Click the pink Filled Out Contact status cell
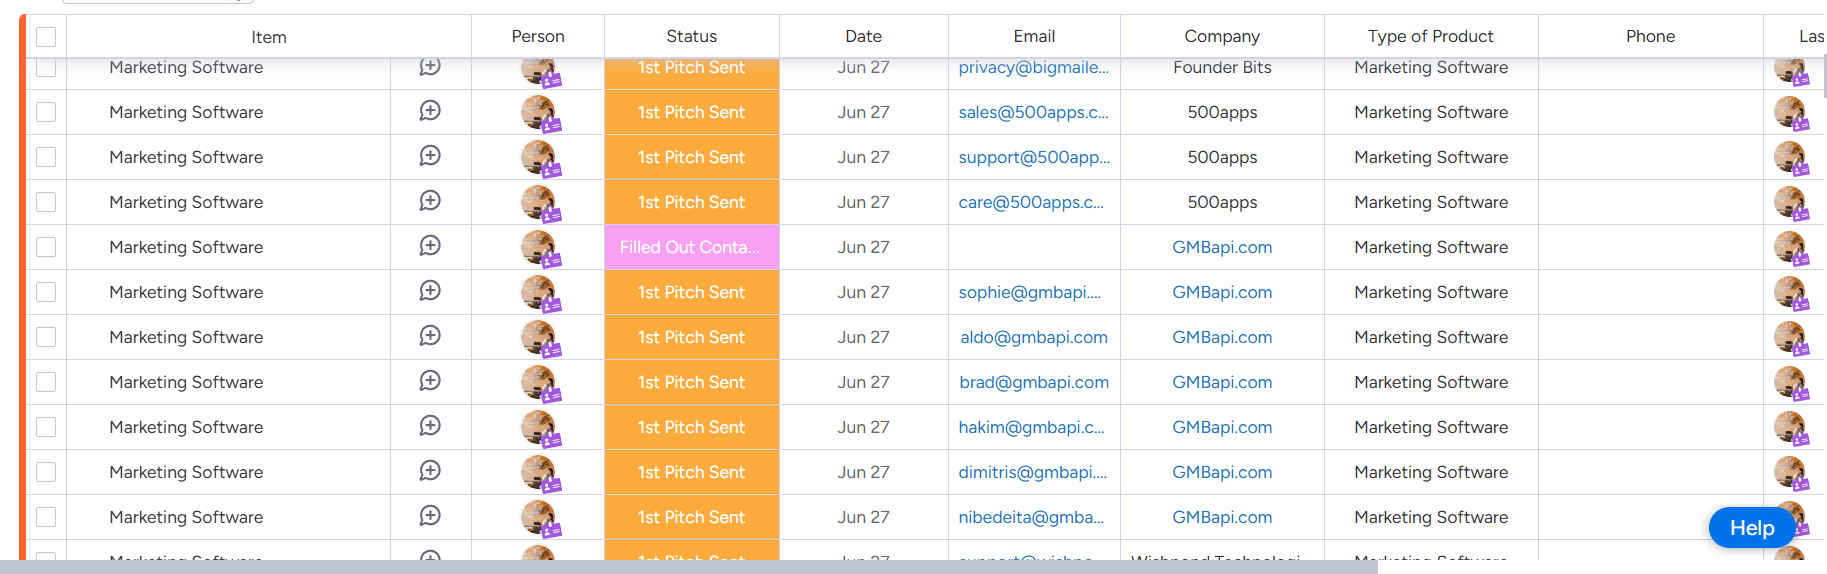Screen dimensions: 1827x574 tap(691, 247)
